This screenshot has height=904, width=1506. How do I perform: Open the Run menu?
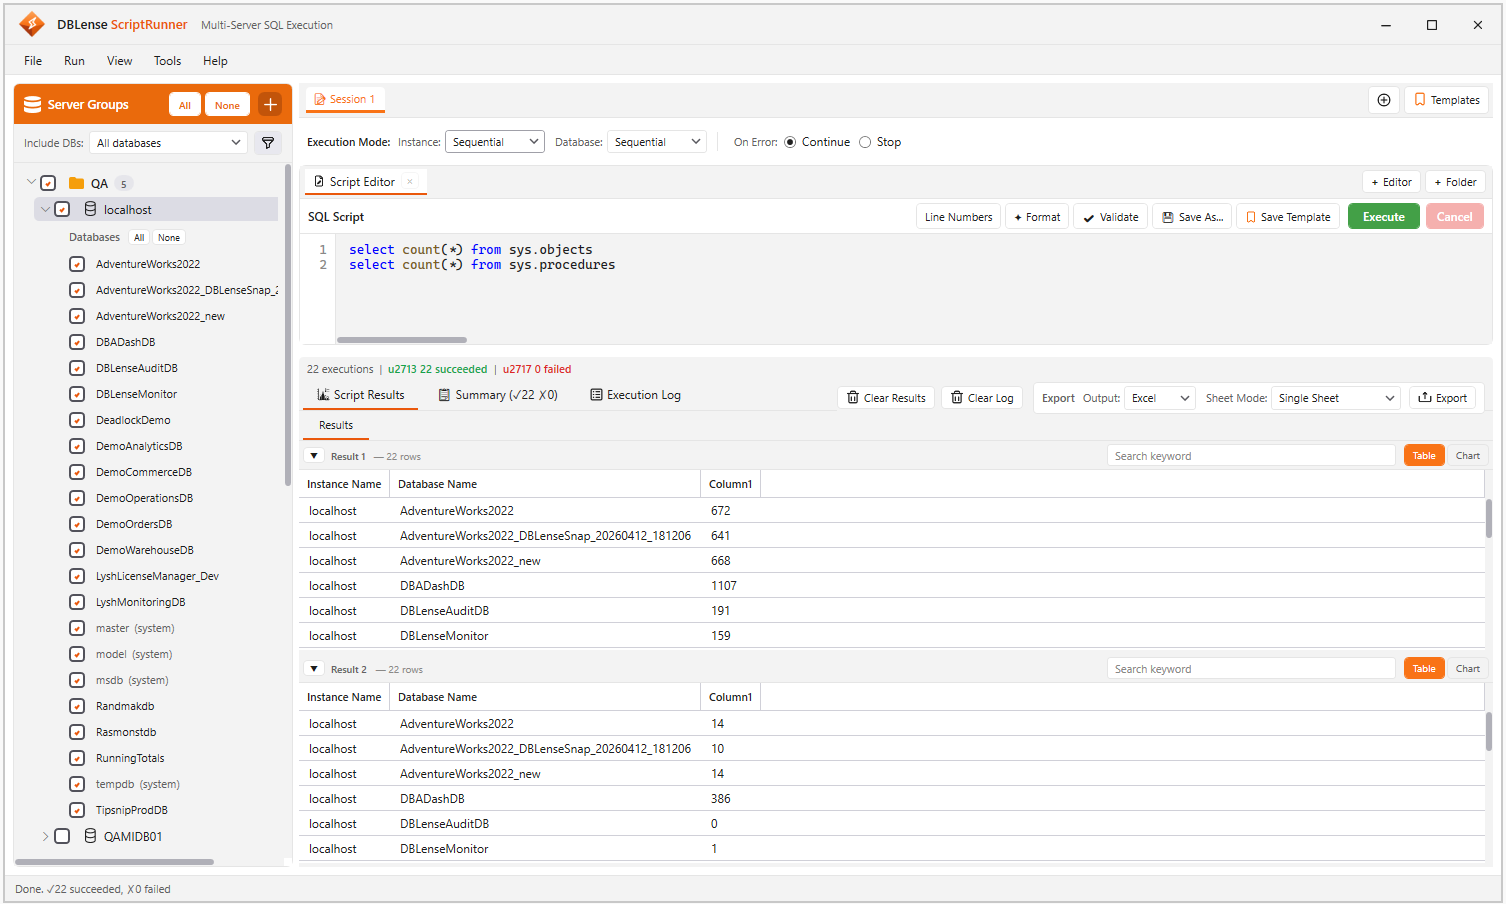click(x=74, y=61)
